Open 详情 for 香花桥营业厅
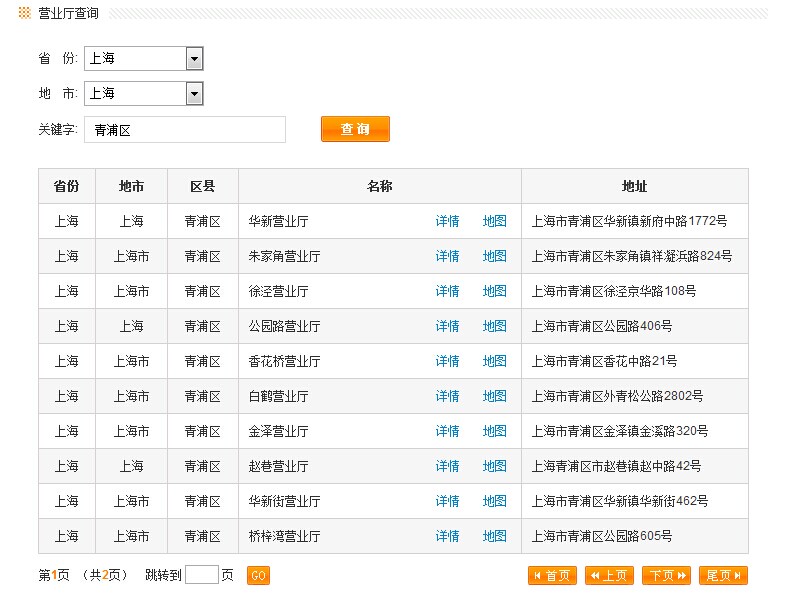Viewport: 785px width, 600px height. pyautogui.click(x=447, y=361)
